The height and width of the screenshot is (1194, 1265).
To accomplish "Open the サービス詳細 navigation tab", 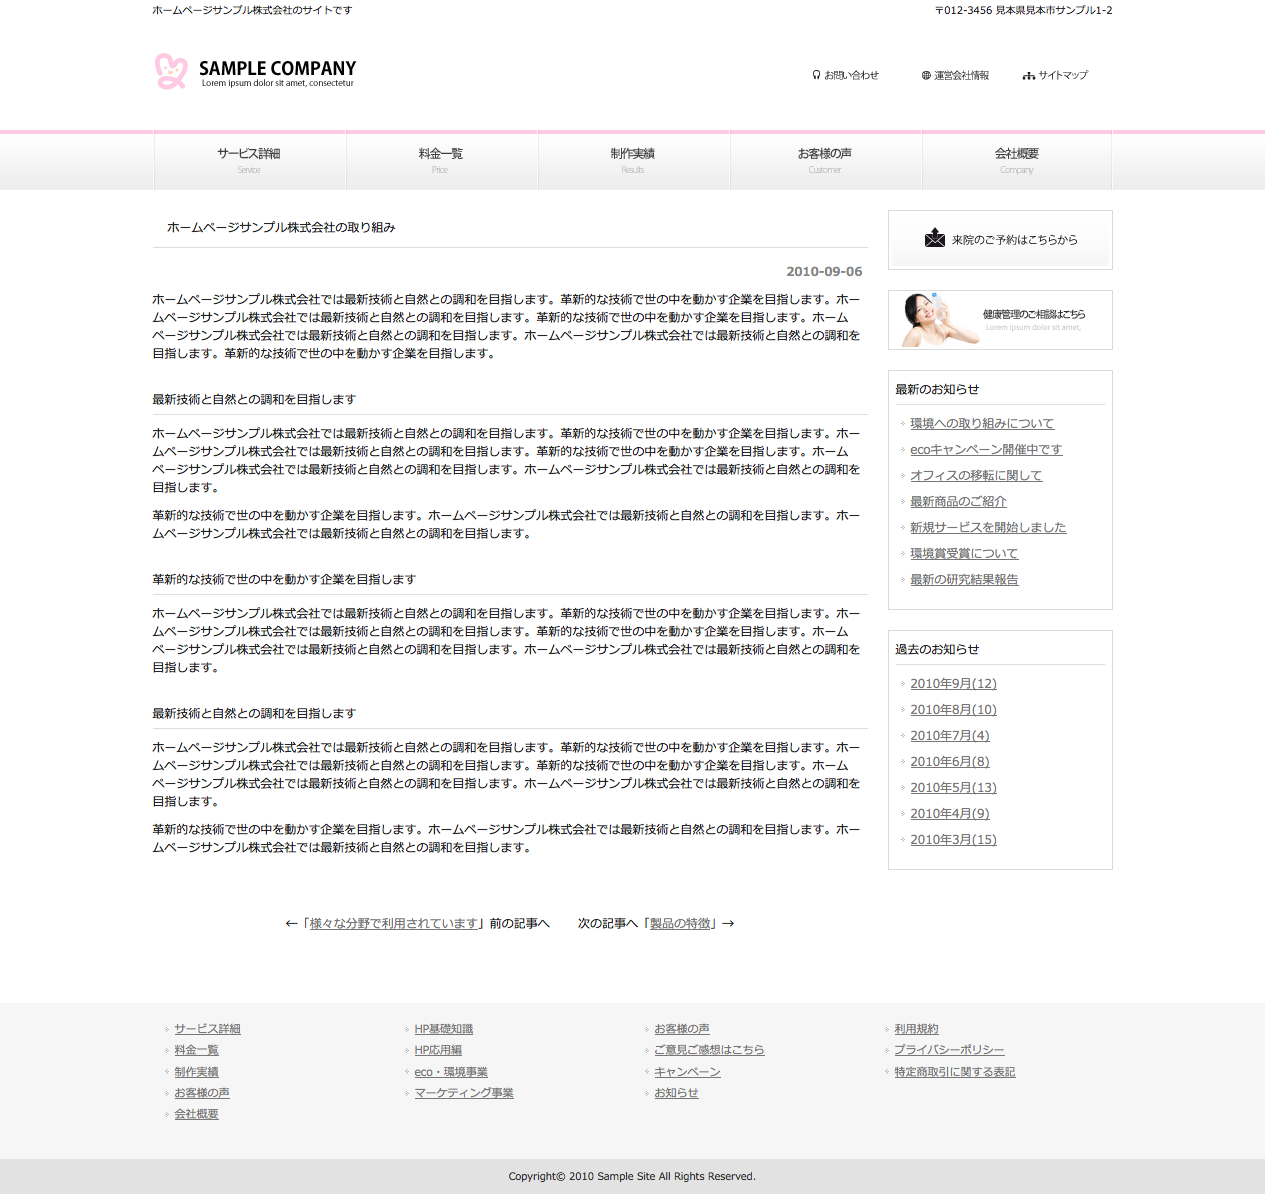I will click(x=249, y=159).
